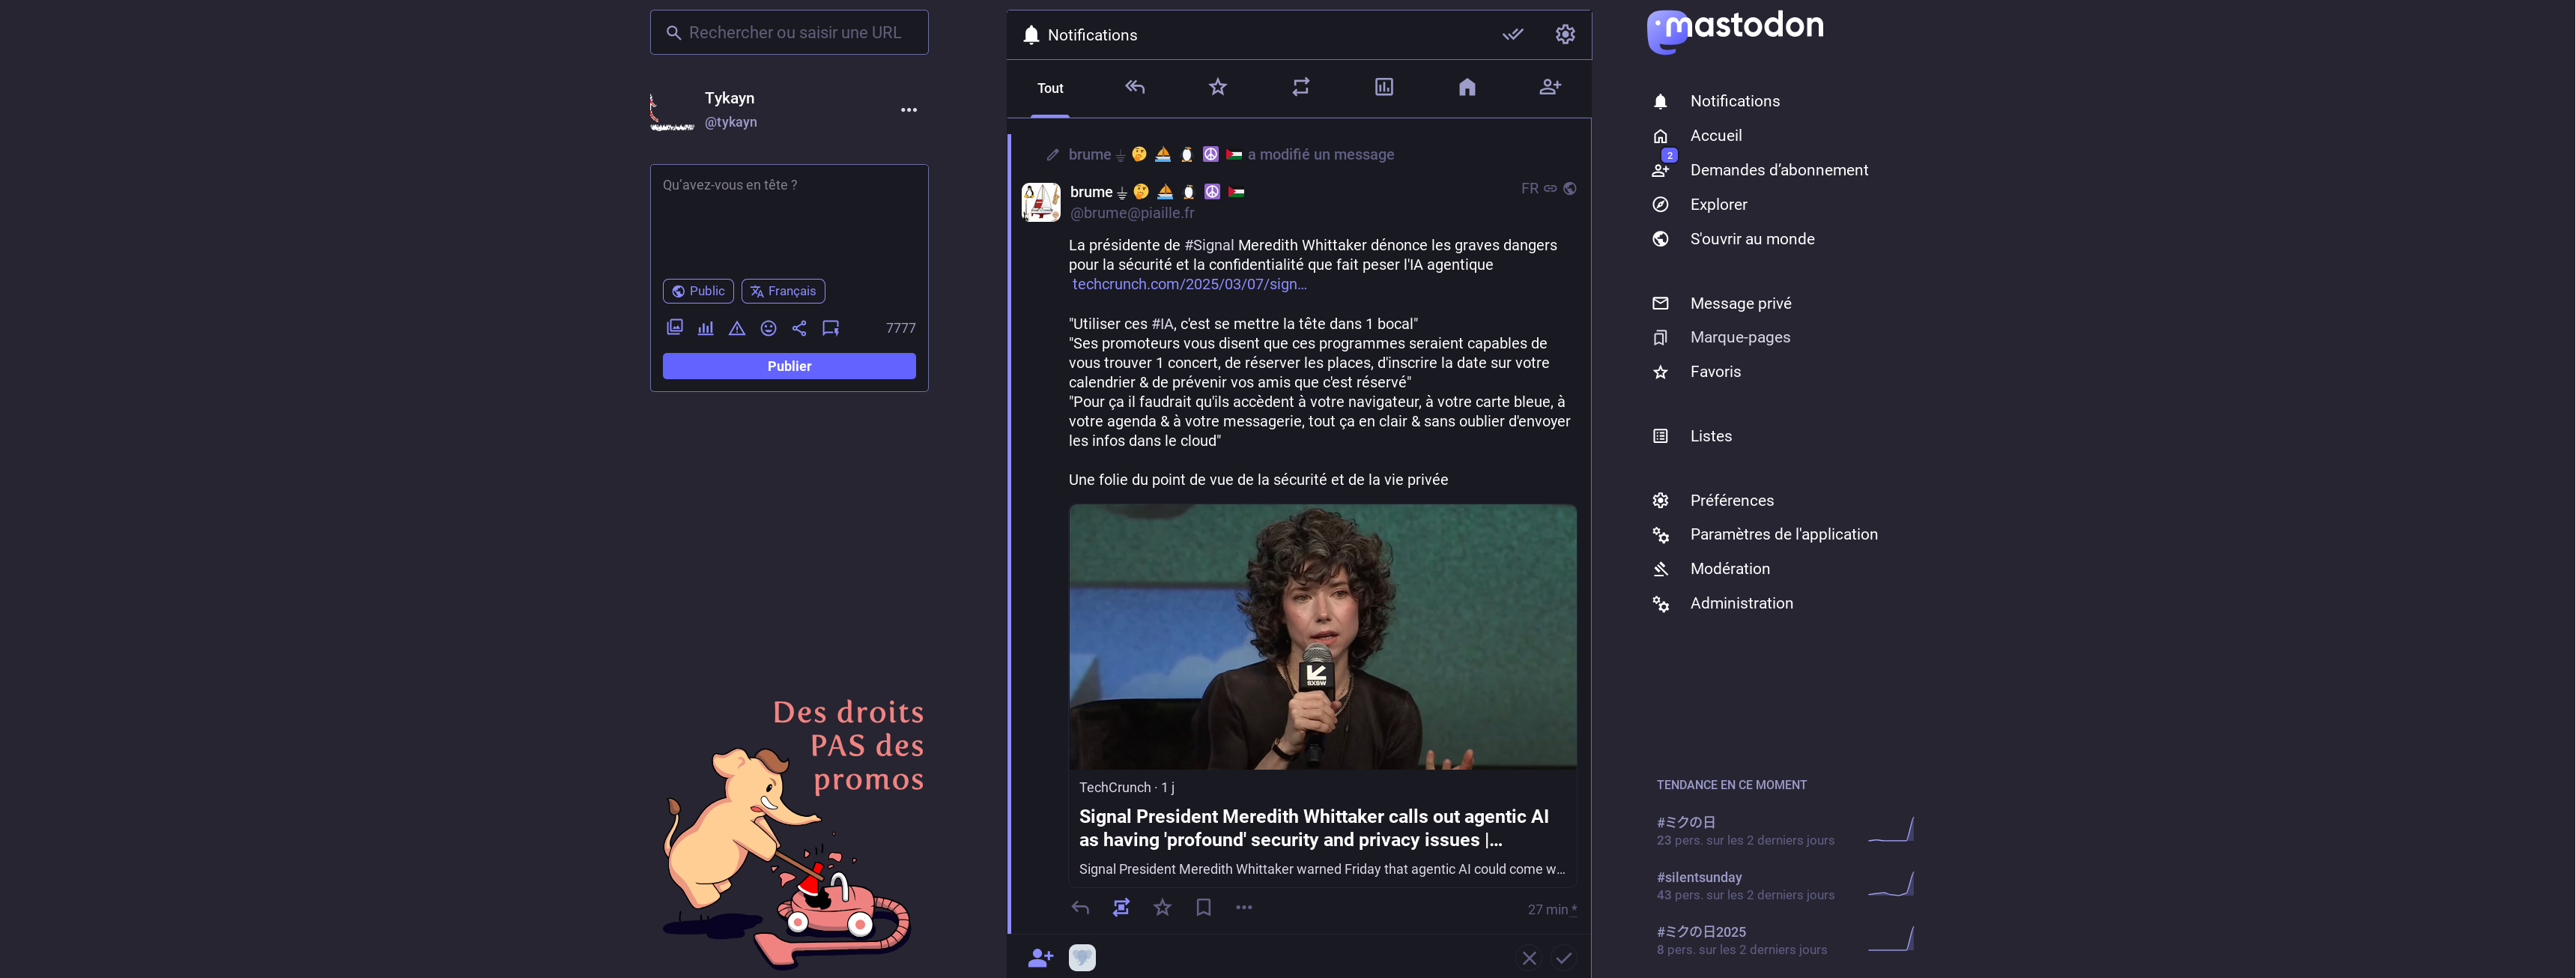
Task: Click the Tykayn profile avatar
Action: coord(672,110)
